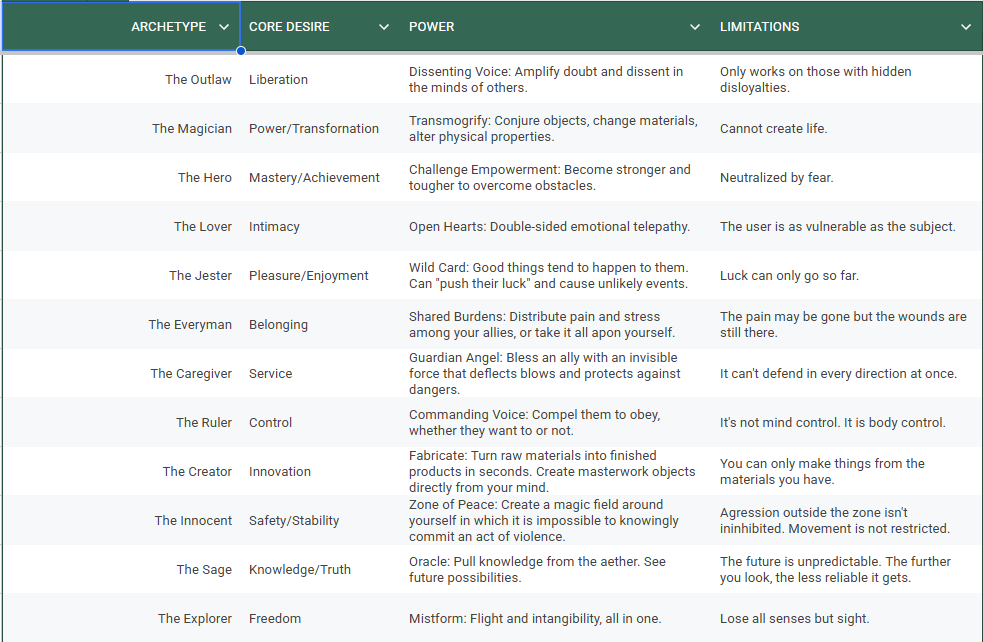983x642 pixels.
Task: Click the 'Liberation' core desire cell
Action: coord(320,80)
